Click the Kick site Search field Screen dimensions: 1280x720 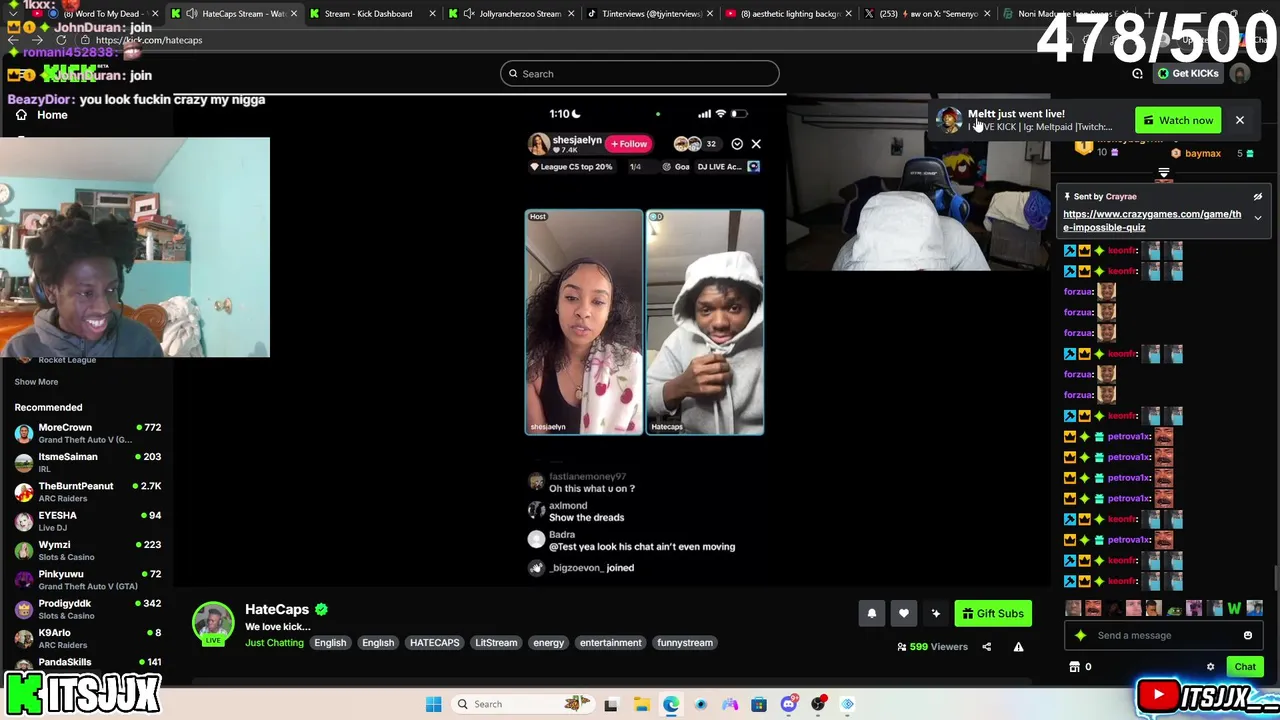[x=640, y=73]
